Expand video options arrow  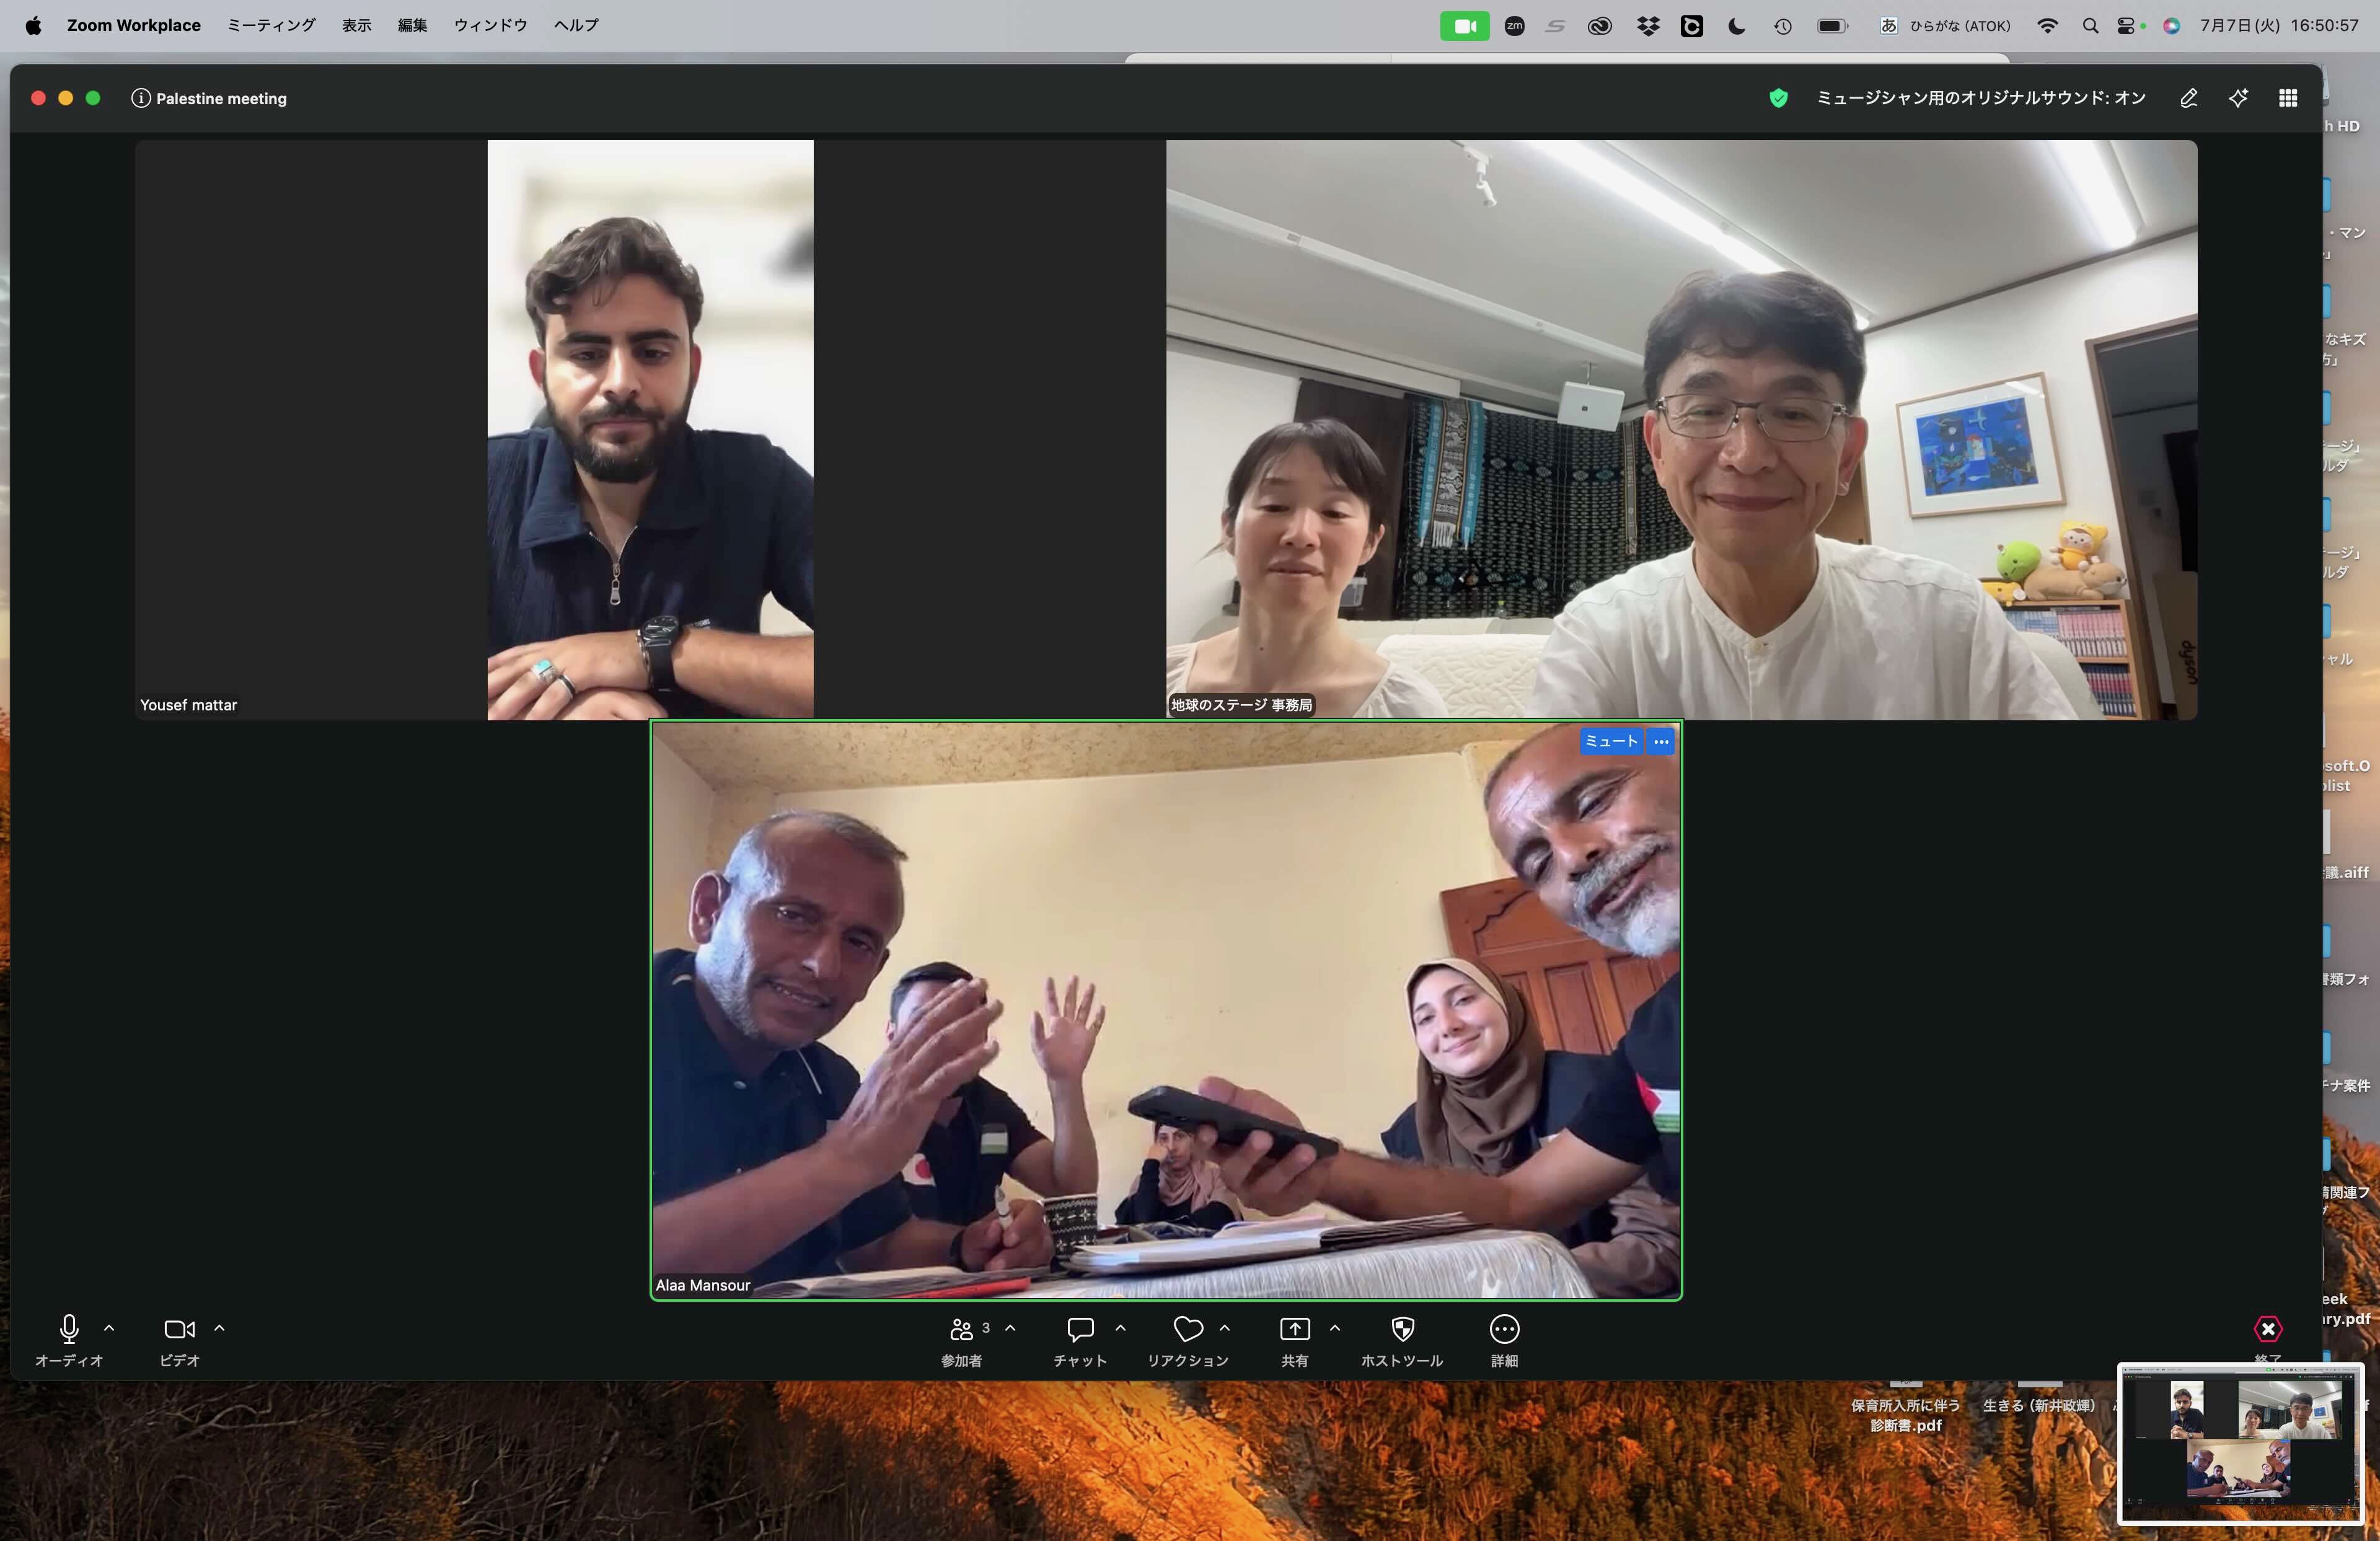click(219, 1328)
